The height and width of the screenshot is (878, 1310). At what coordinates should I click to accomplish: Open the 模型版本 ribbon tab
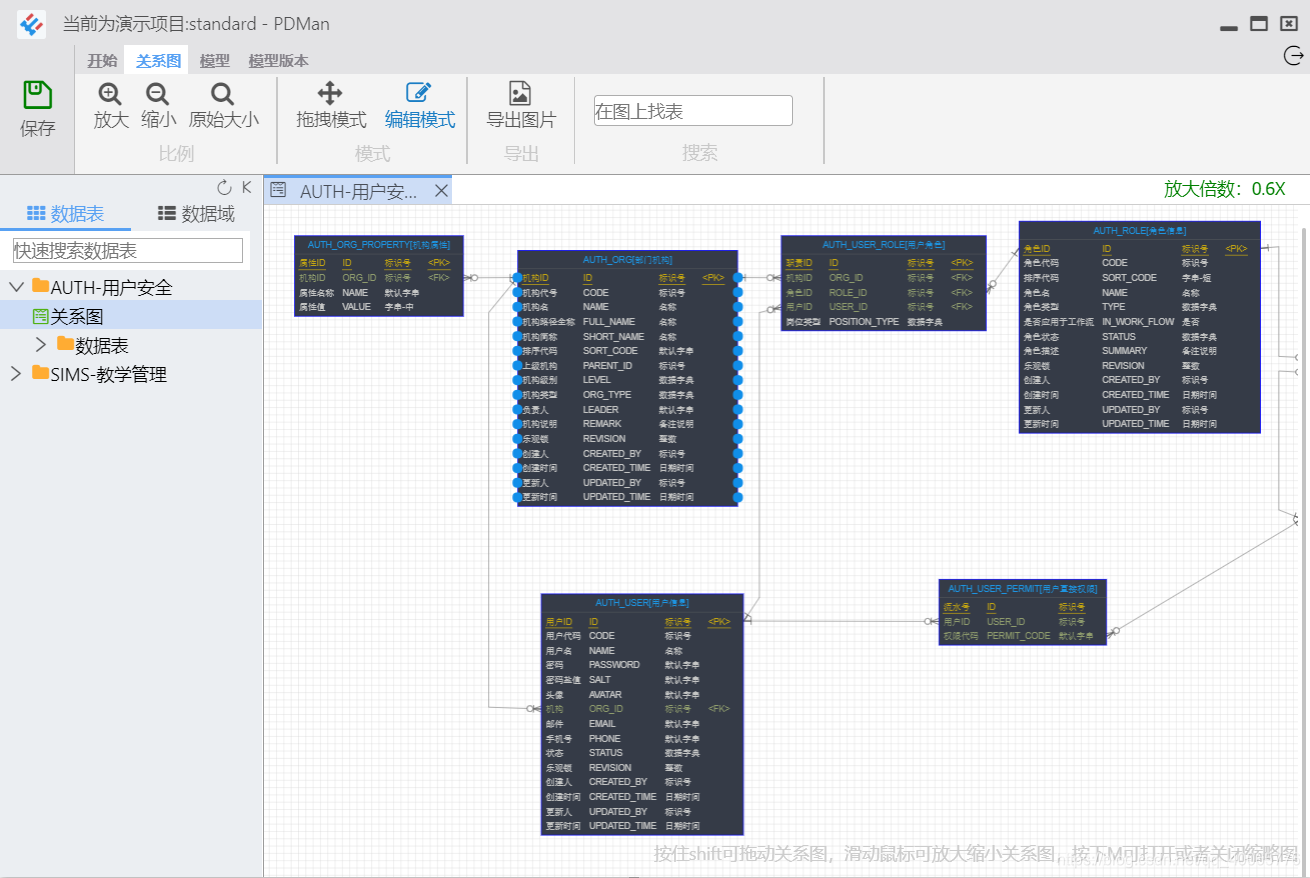(279, 61)
